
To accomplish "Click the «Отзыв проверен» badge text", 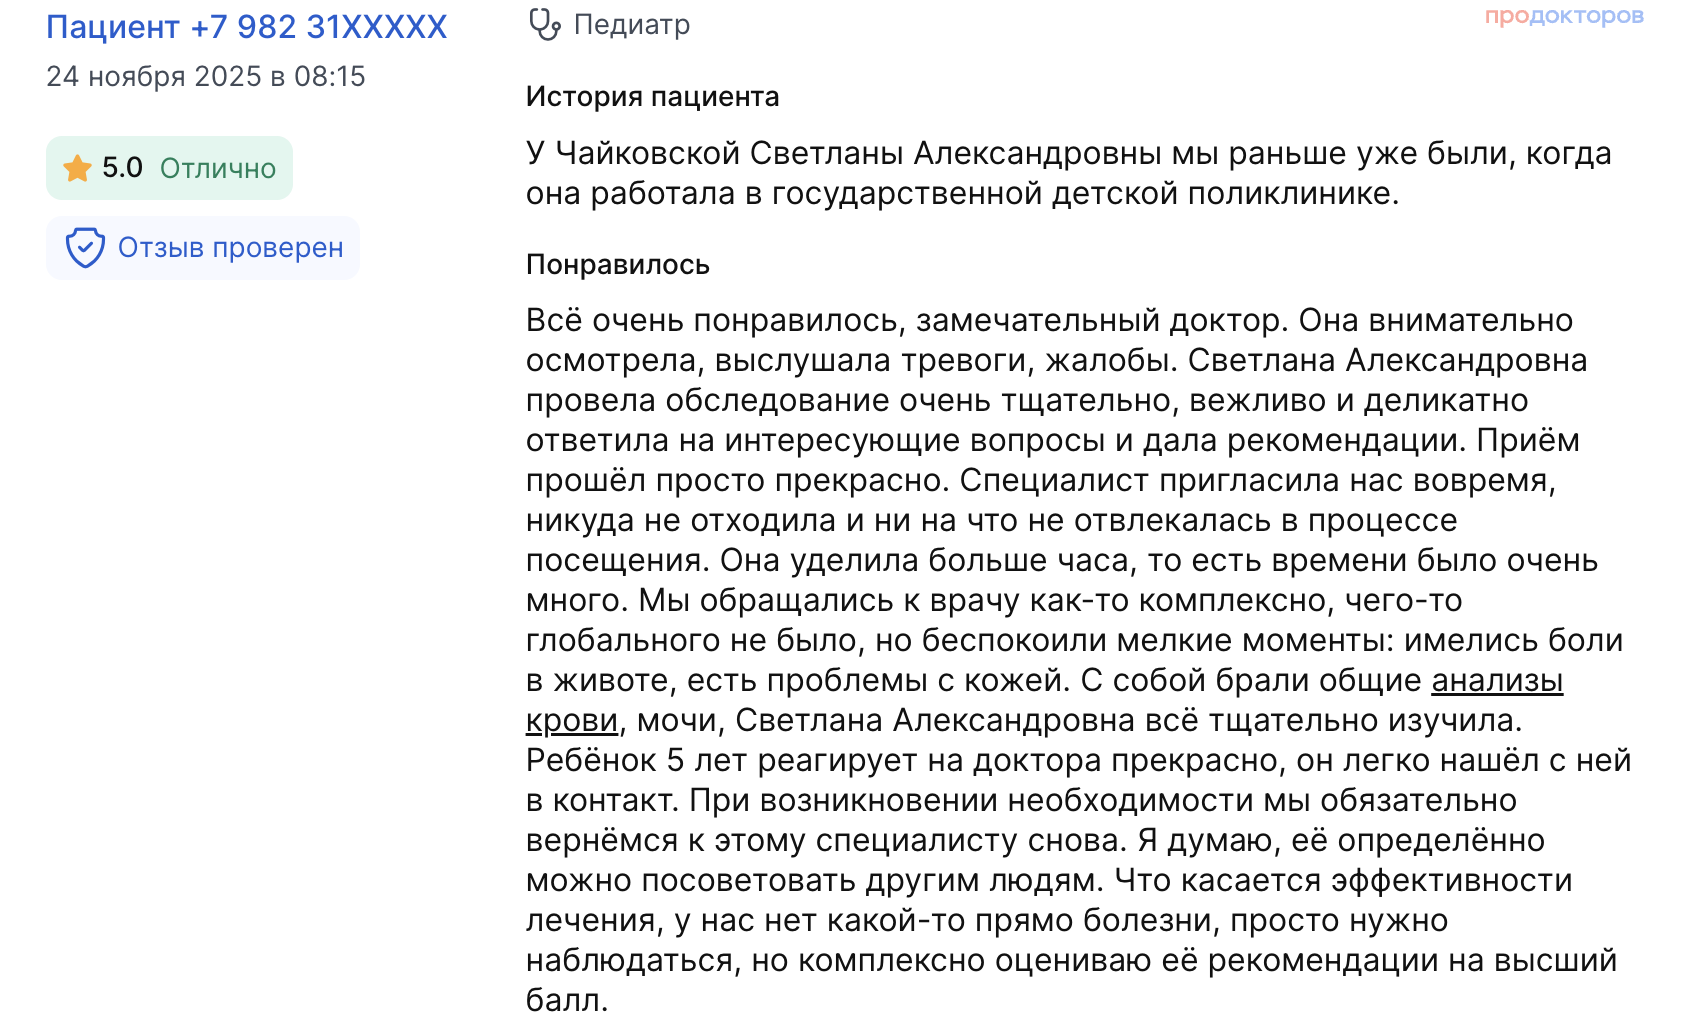I will [x=230, y=248].
